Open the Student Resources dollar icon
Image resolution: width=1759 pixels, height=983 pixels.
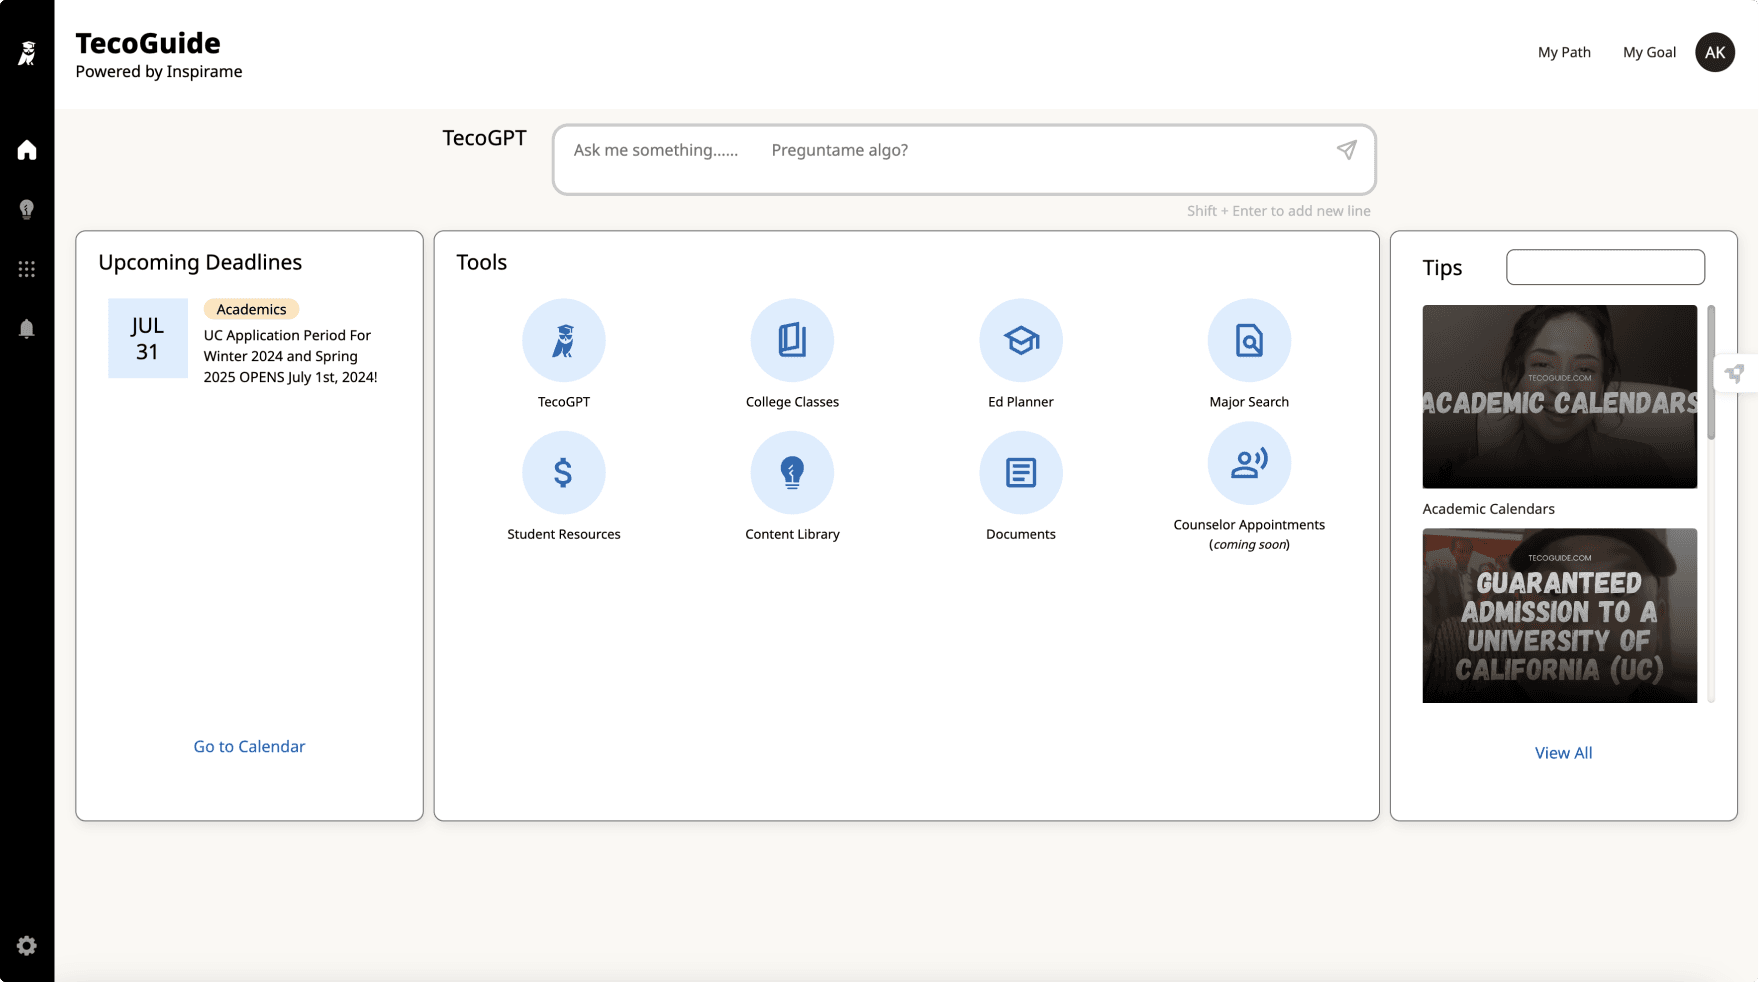[564, 472]
